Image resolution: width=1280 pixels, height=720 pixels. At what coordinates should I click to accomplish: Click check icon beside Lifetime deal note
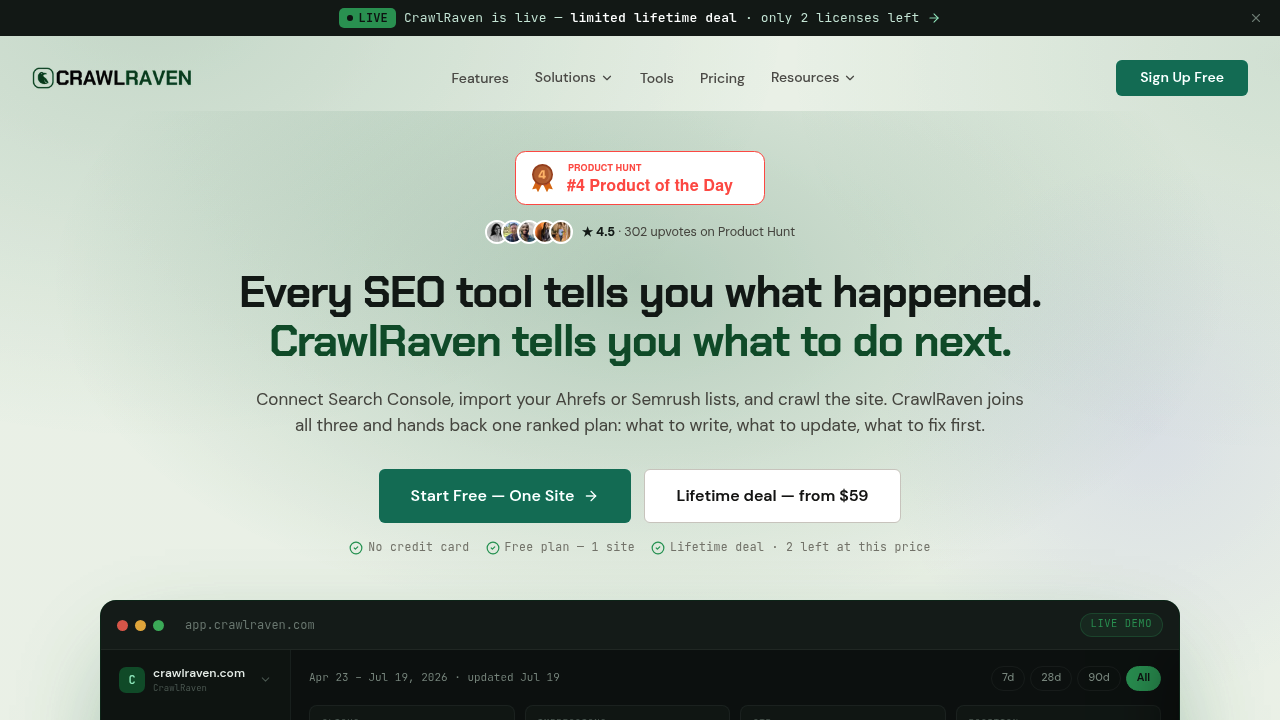click(x=658, y=548)
